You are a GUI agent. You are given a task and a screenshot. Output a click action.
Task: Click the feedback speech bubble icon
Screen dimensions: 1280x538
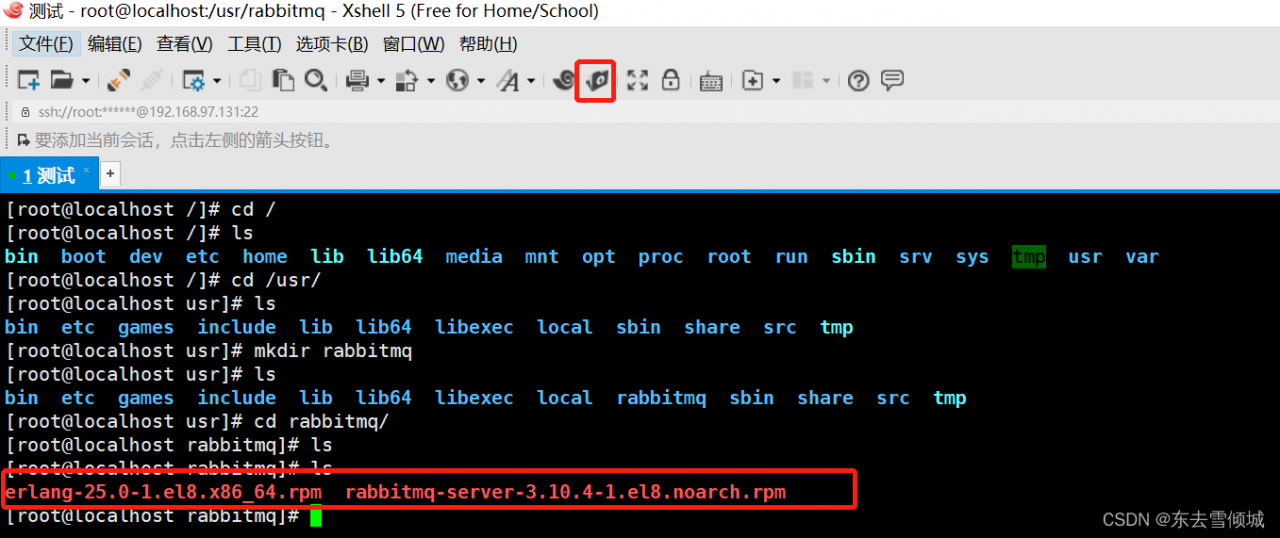click(x=892, y=81)
